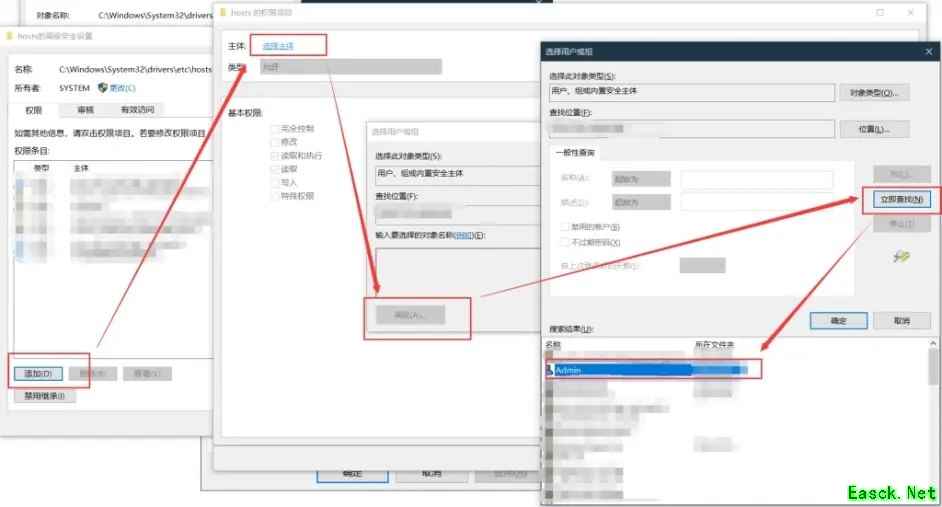Click the 添加(D) button
This screenshot has width=942, height=507.
coord(38,374)
